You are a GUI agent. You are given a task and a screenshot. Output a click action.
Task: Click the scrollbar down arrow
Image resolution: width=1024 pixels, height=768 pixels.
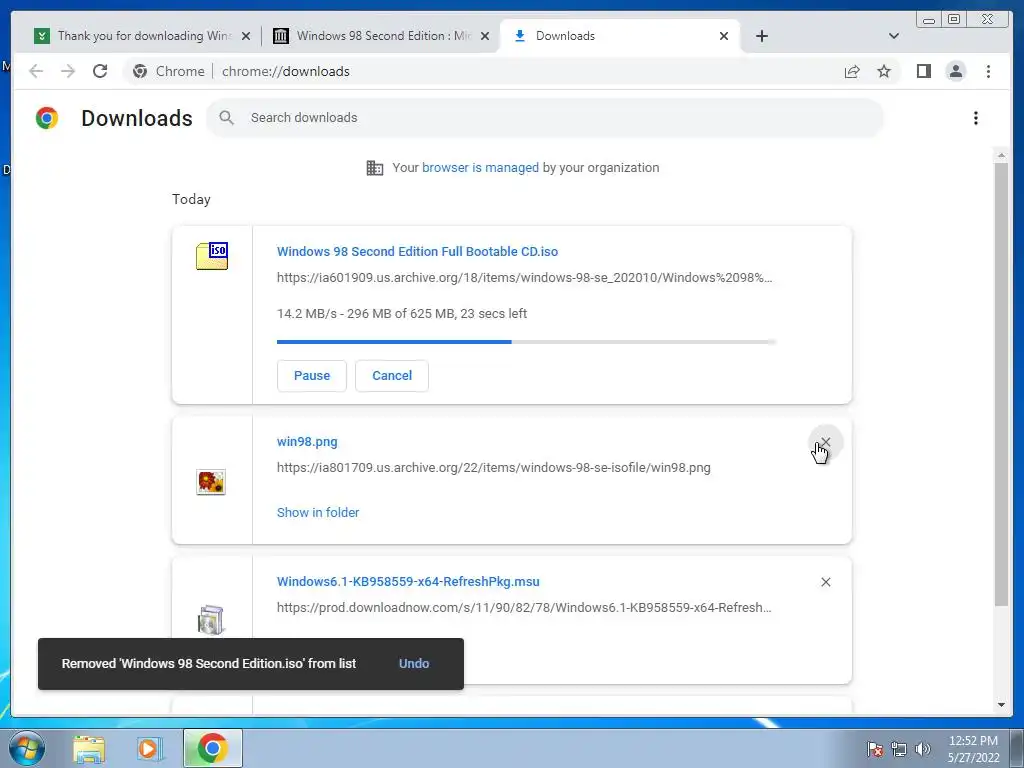[x=1001, y=705]
